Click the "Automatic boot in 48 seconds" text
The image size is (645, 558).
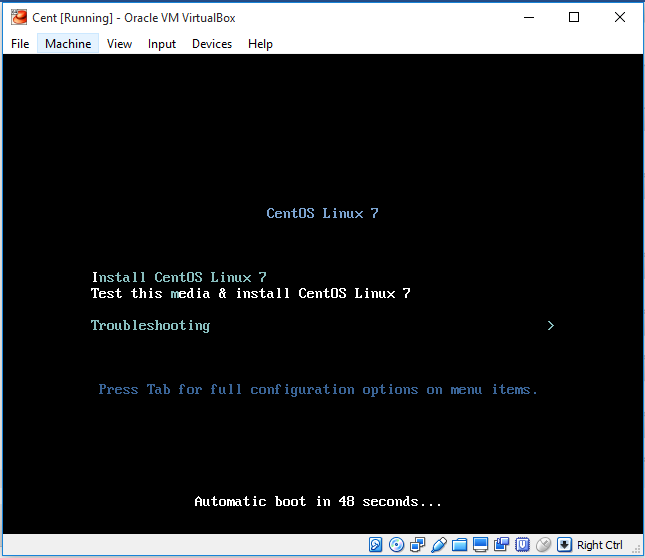click(x=318, y=501)
